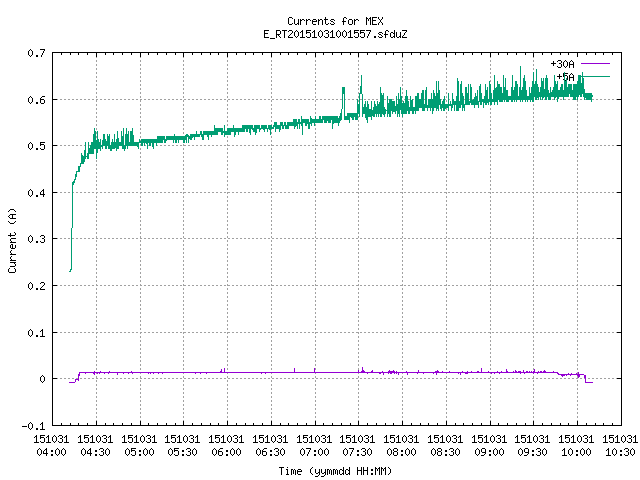Click the y-axis tick value 0.1

click(x=36, y=333)
